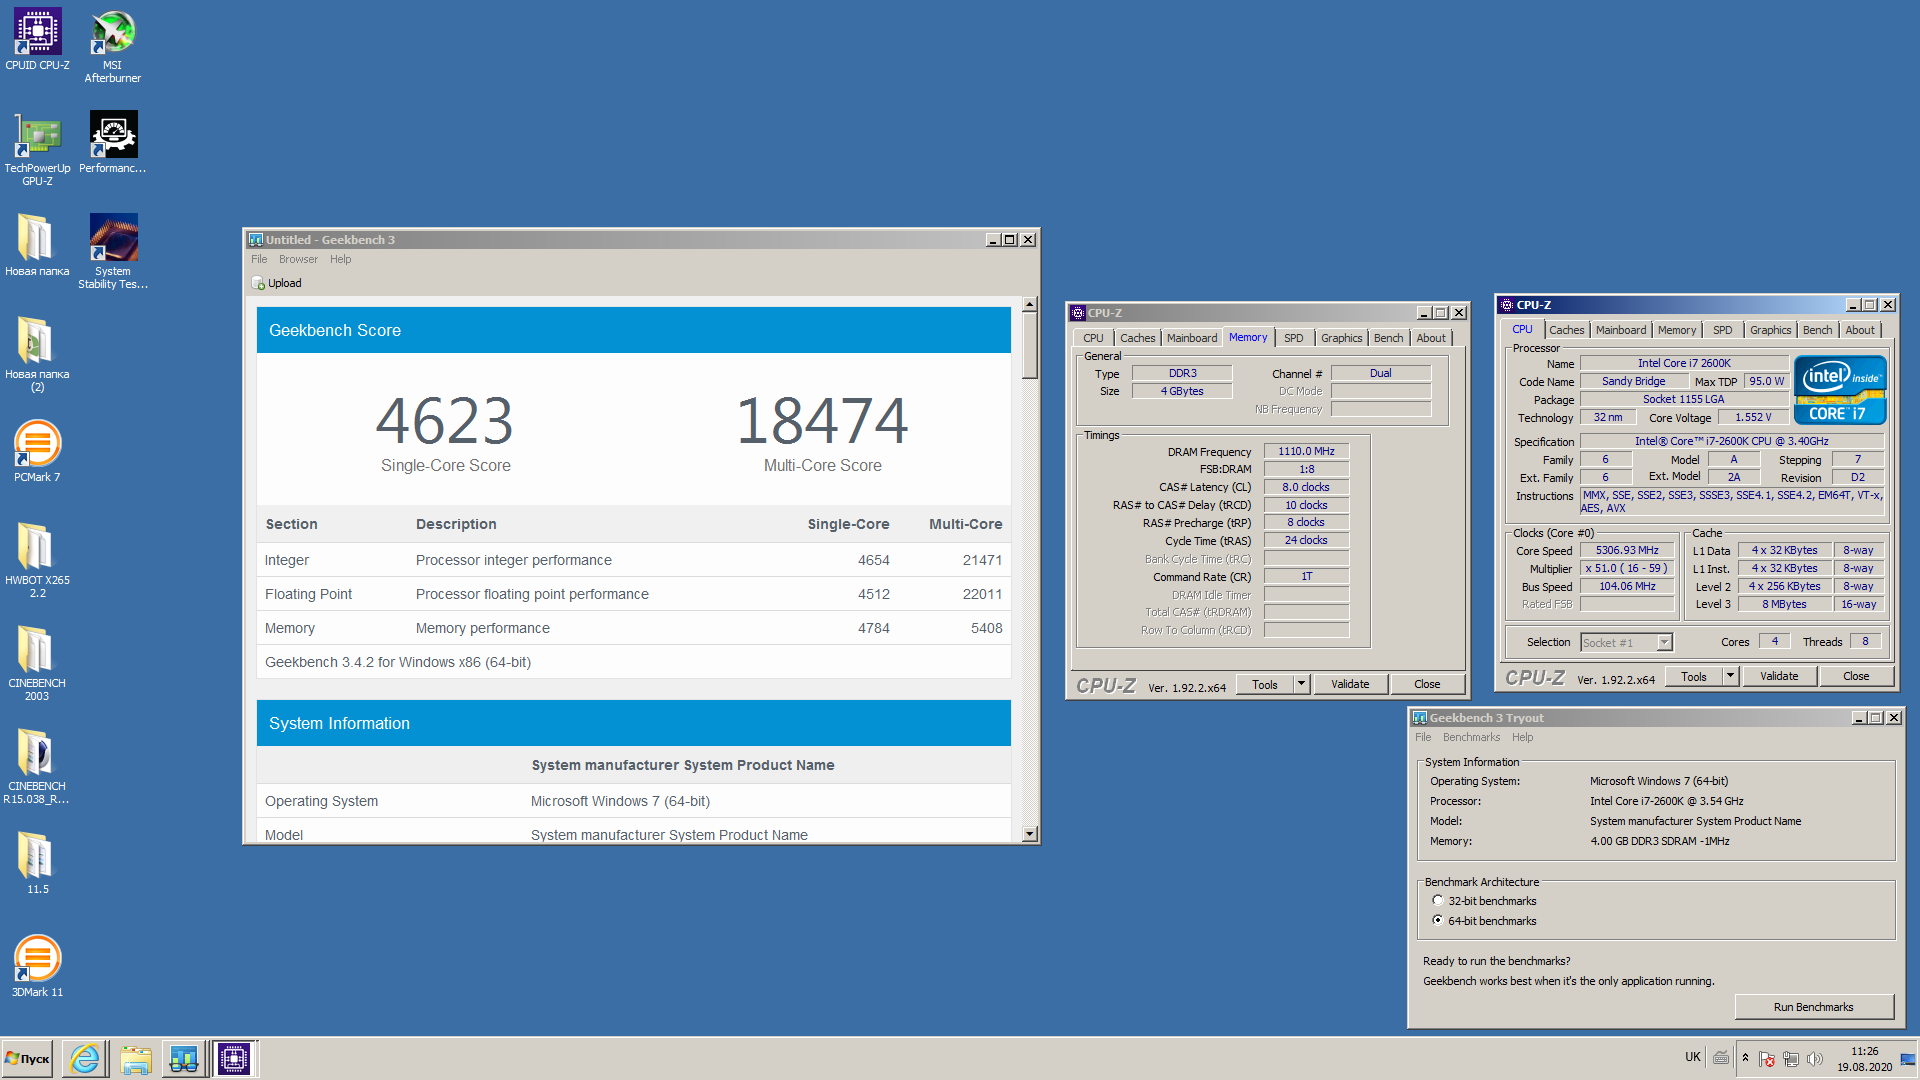
Task: Switch to CPU-Z taskbar button
Action: 234,1059
